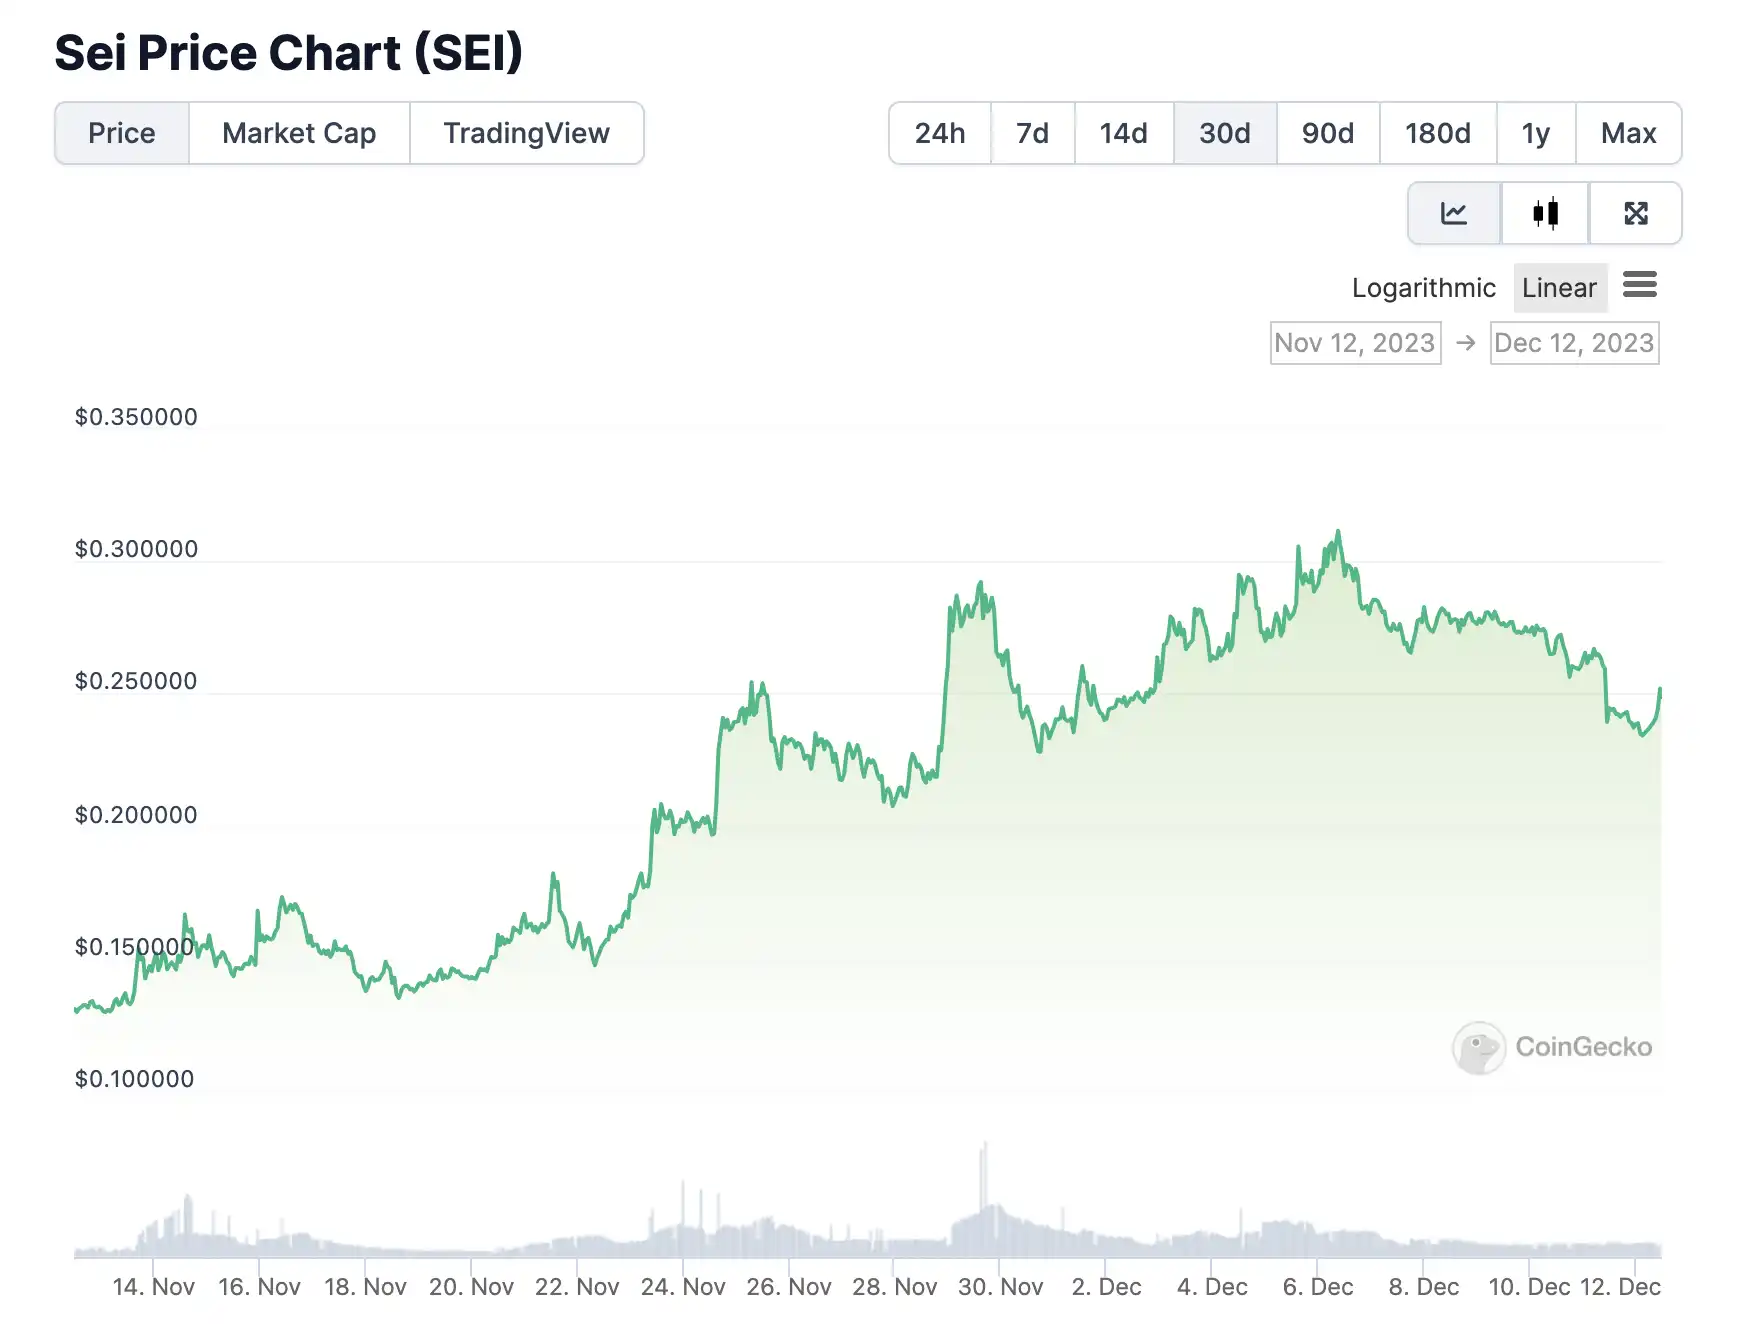Choose the 14d time range
The height and width of the screenshot is (1324, 1738).
(1123, 133)
